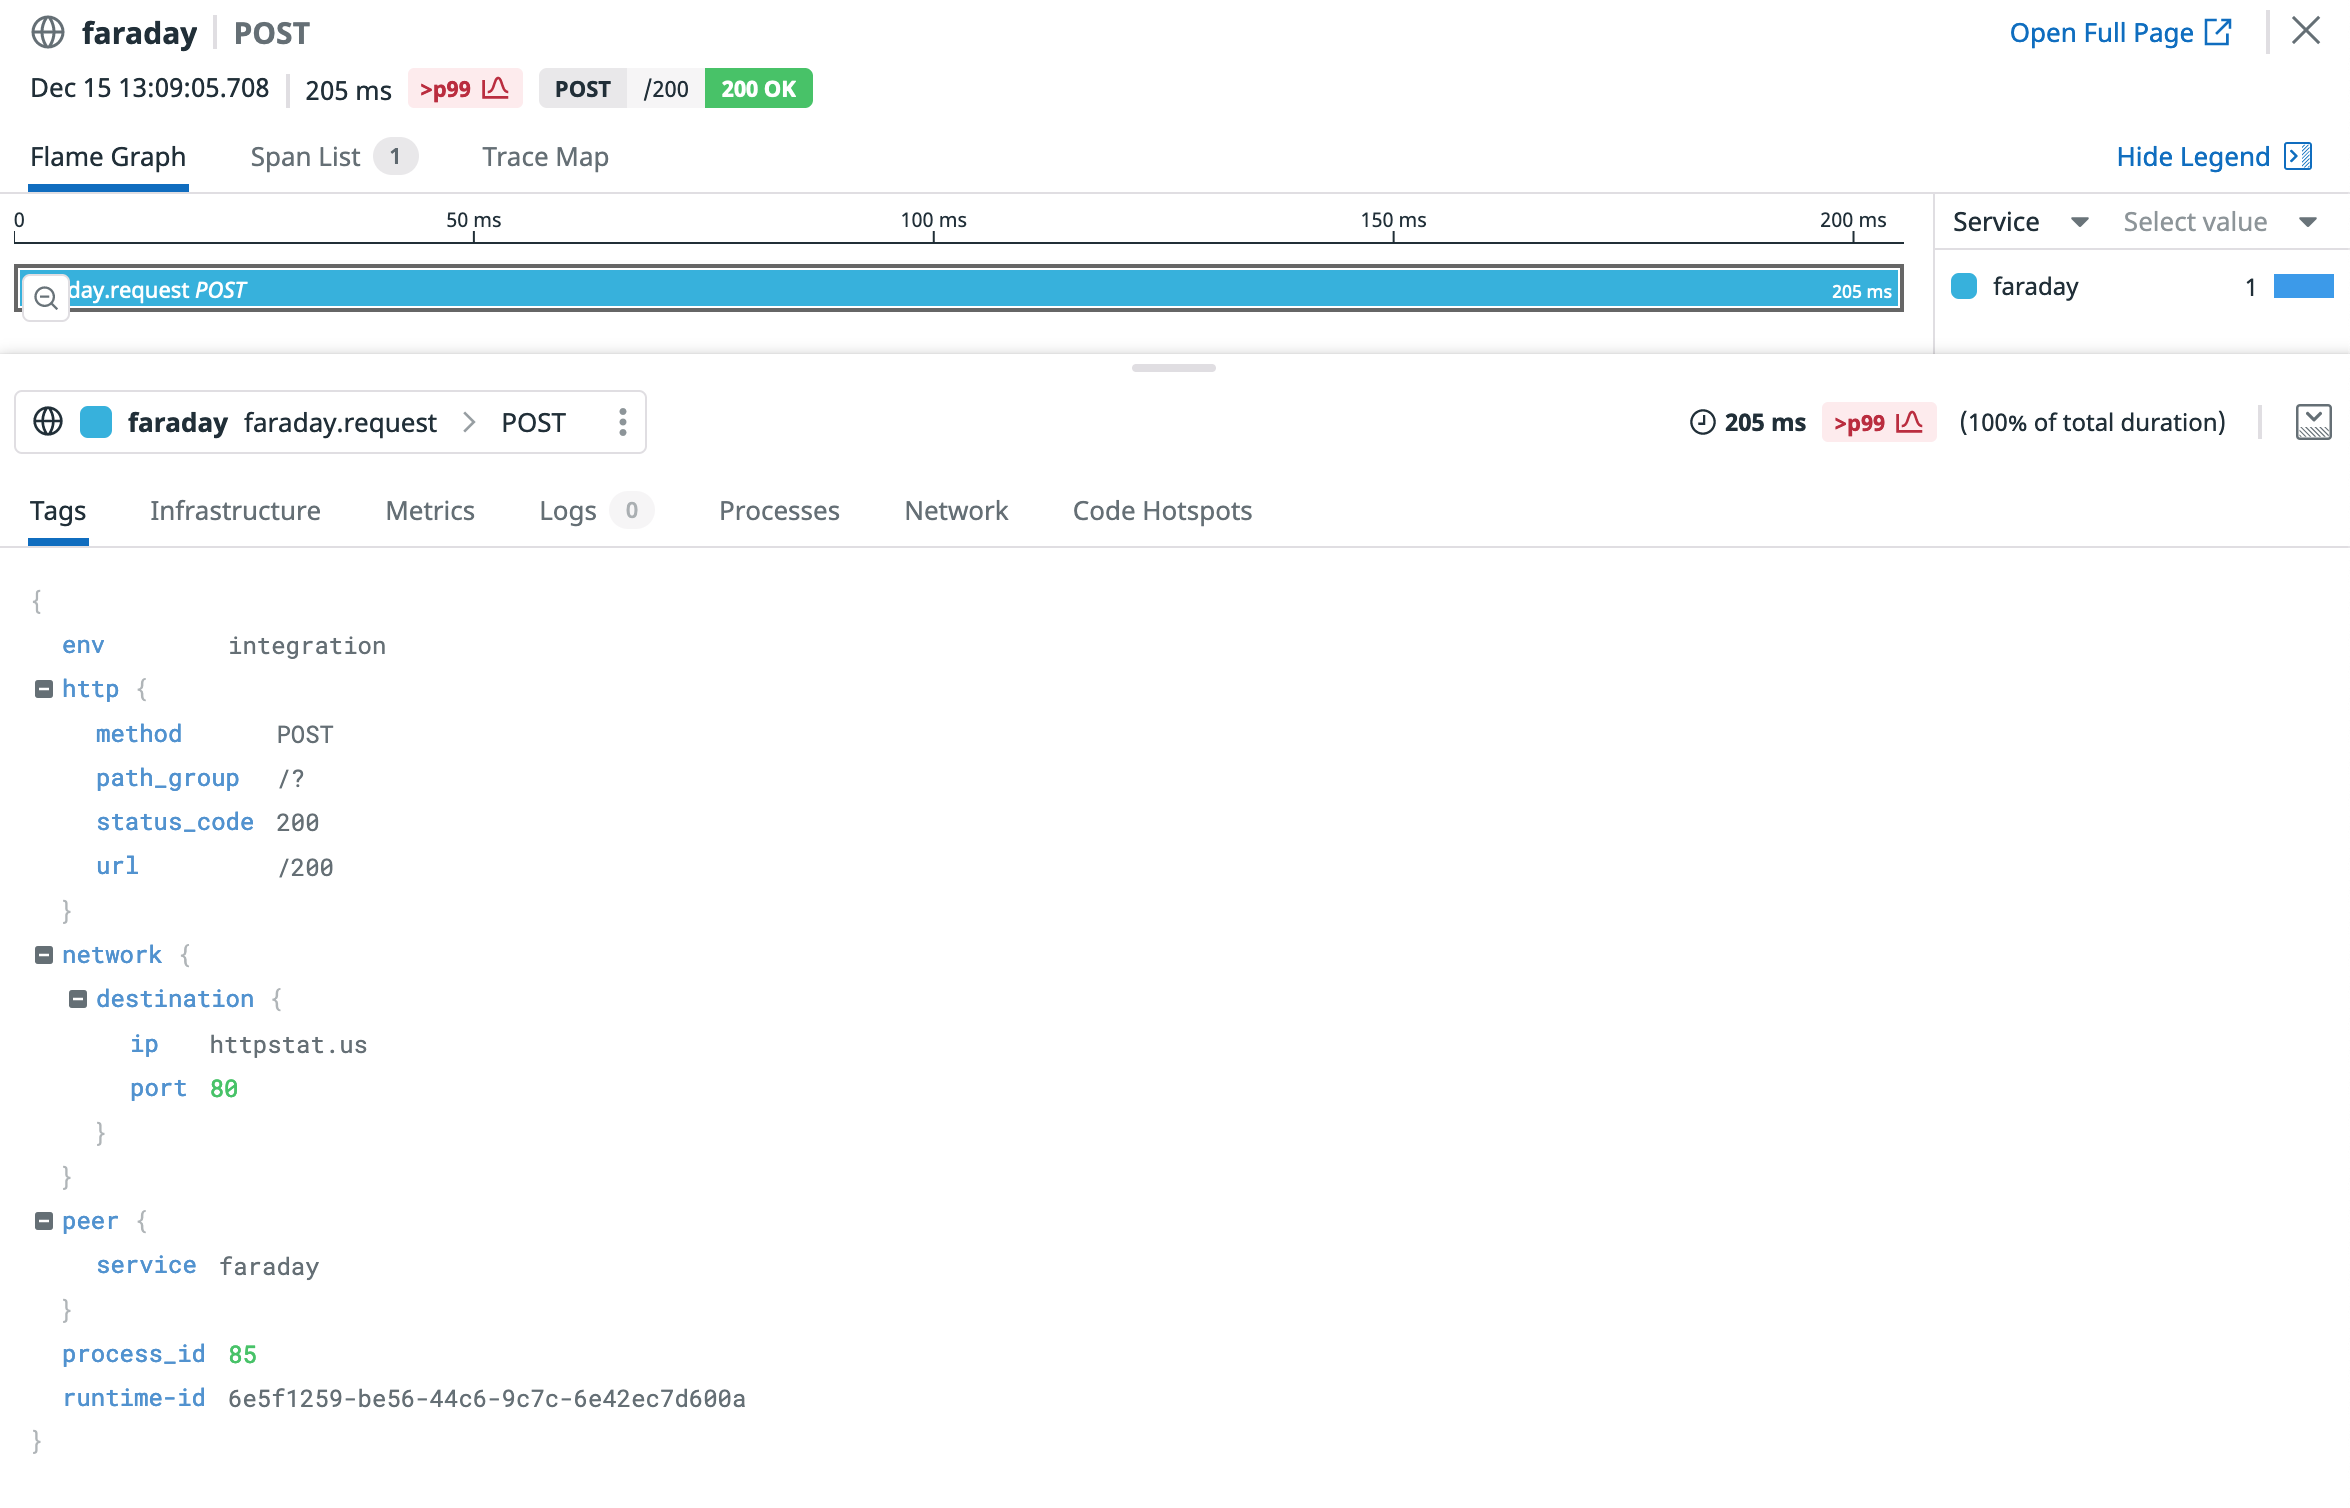Collapse the http tag group

44,689
